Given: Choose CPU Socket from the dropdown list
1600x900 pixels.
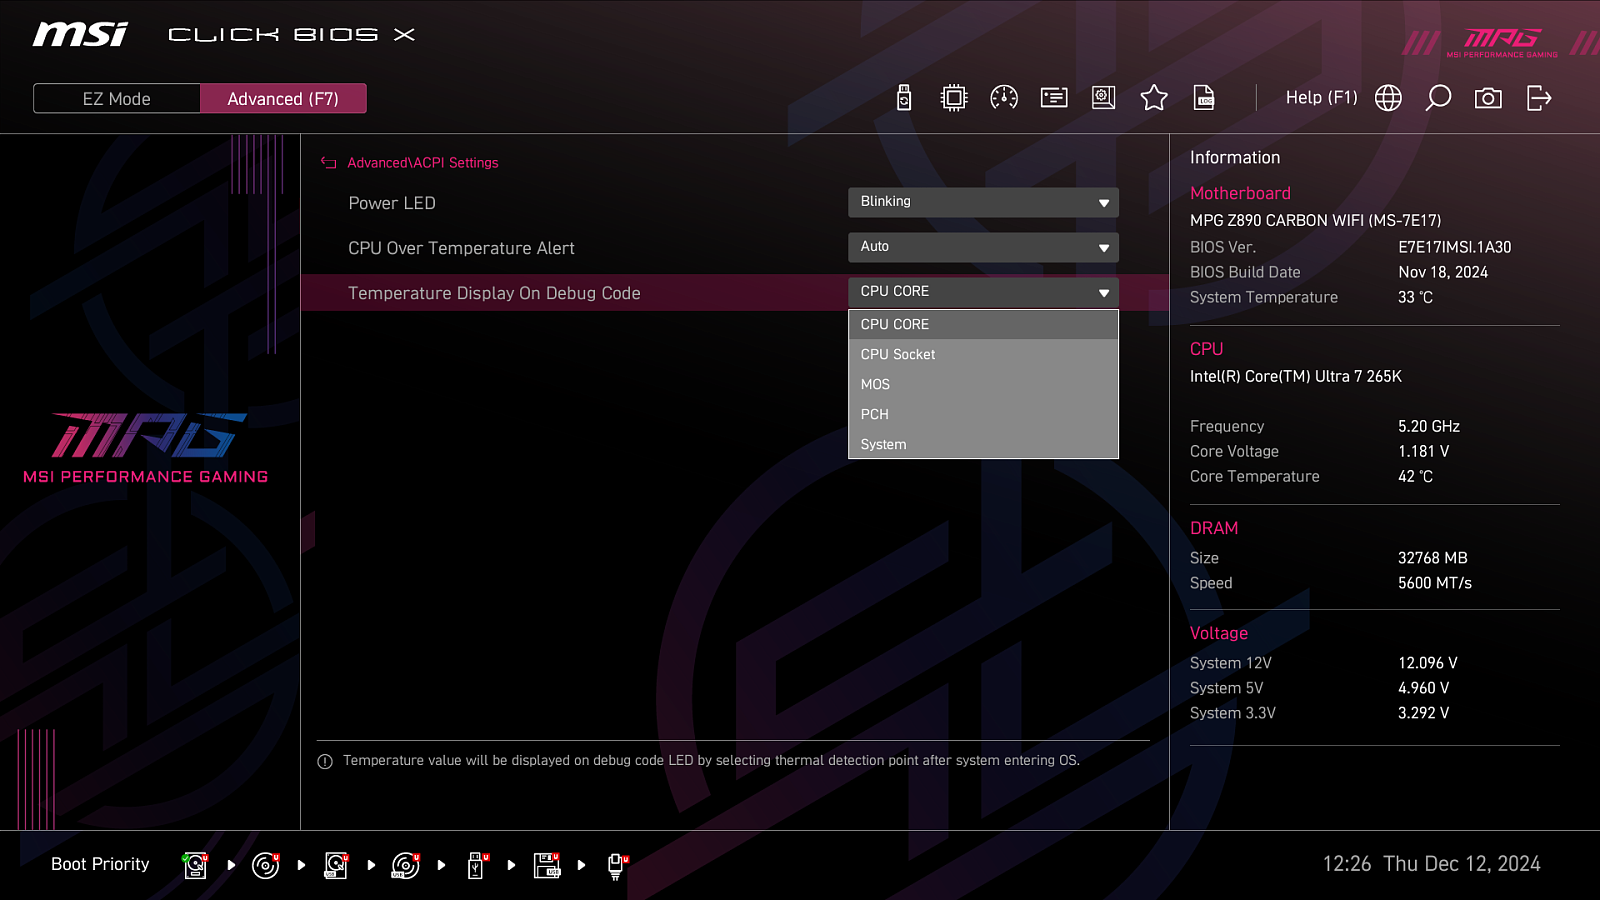Looking at the screenshot, I should pyautogui.click(x=983, y=354).
